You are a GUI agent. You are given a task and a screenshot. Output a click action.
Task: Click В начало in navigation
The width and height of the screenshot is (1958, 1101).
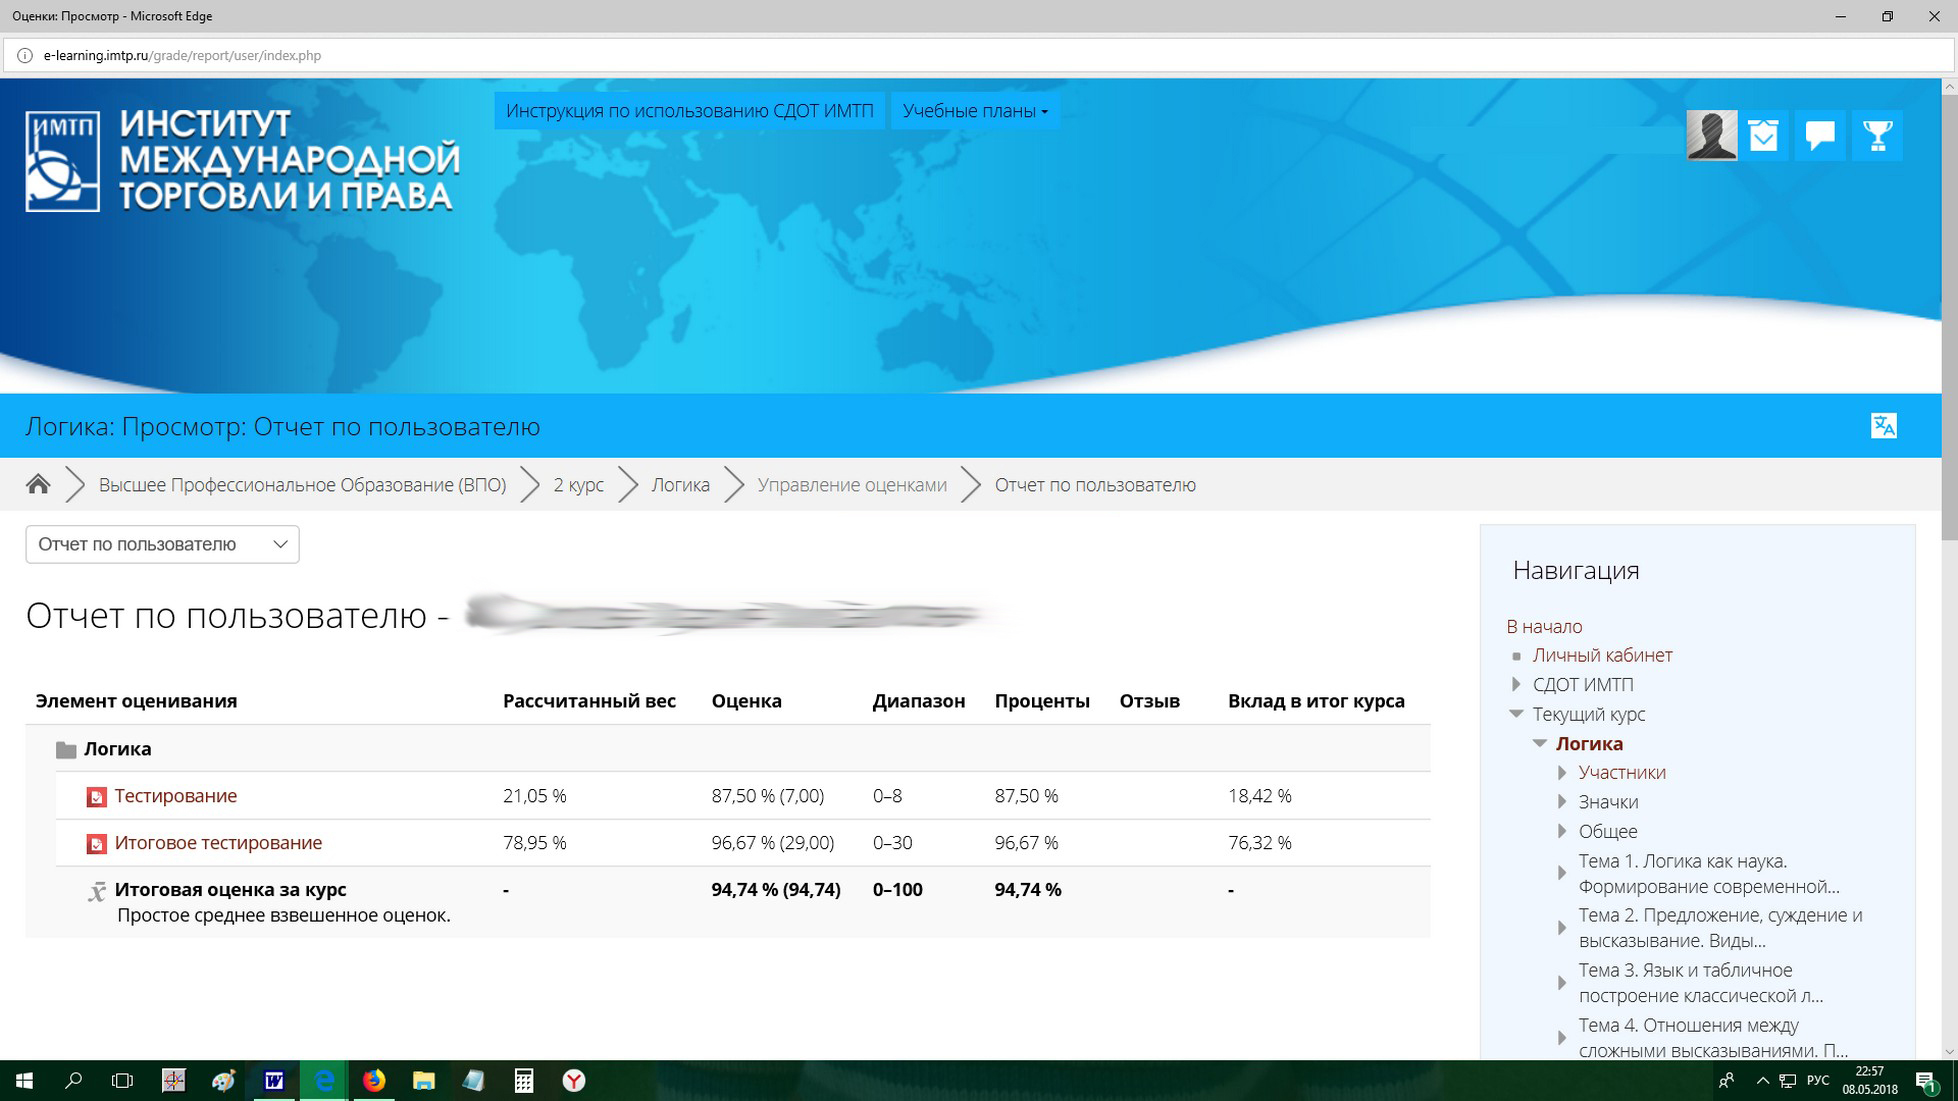tap(1544, 627)
